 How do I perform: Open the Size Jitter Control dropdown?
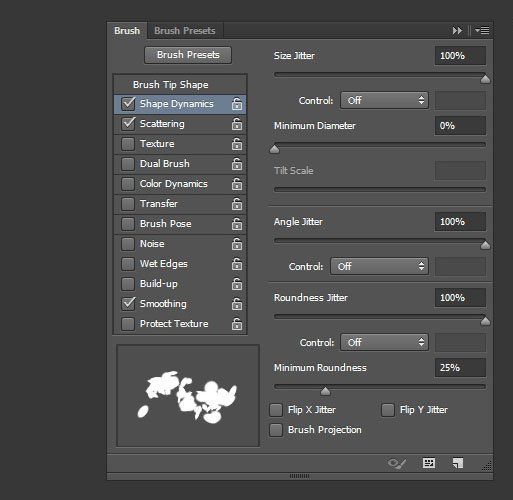tap(384, 100)
